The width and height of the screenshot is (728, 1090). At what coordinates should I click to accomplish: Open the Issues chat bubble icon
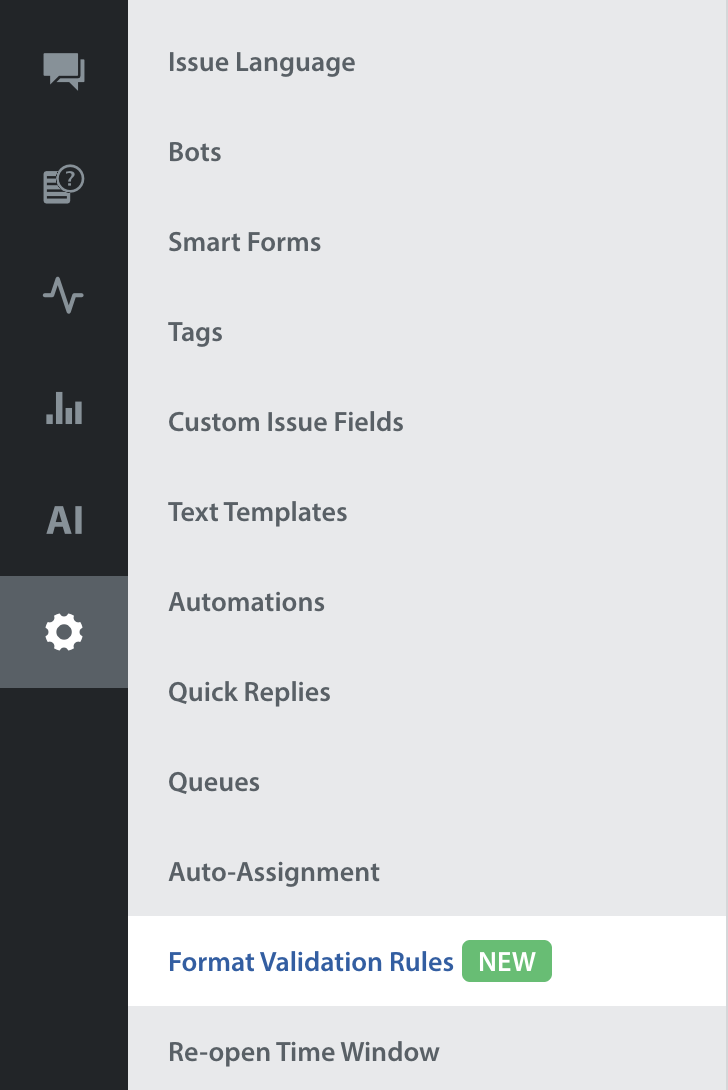[64, 71]
